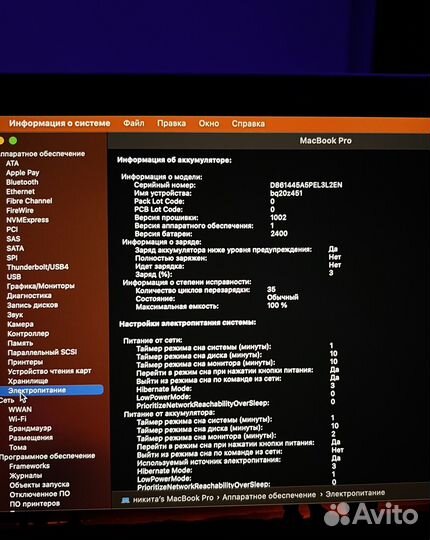This screenshot has width=430, height=540.
Task: Select Камера in the sidebar
Action: 20,324
